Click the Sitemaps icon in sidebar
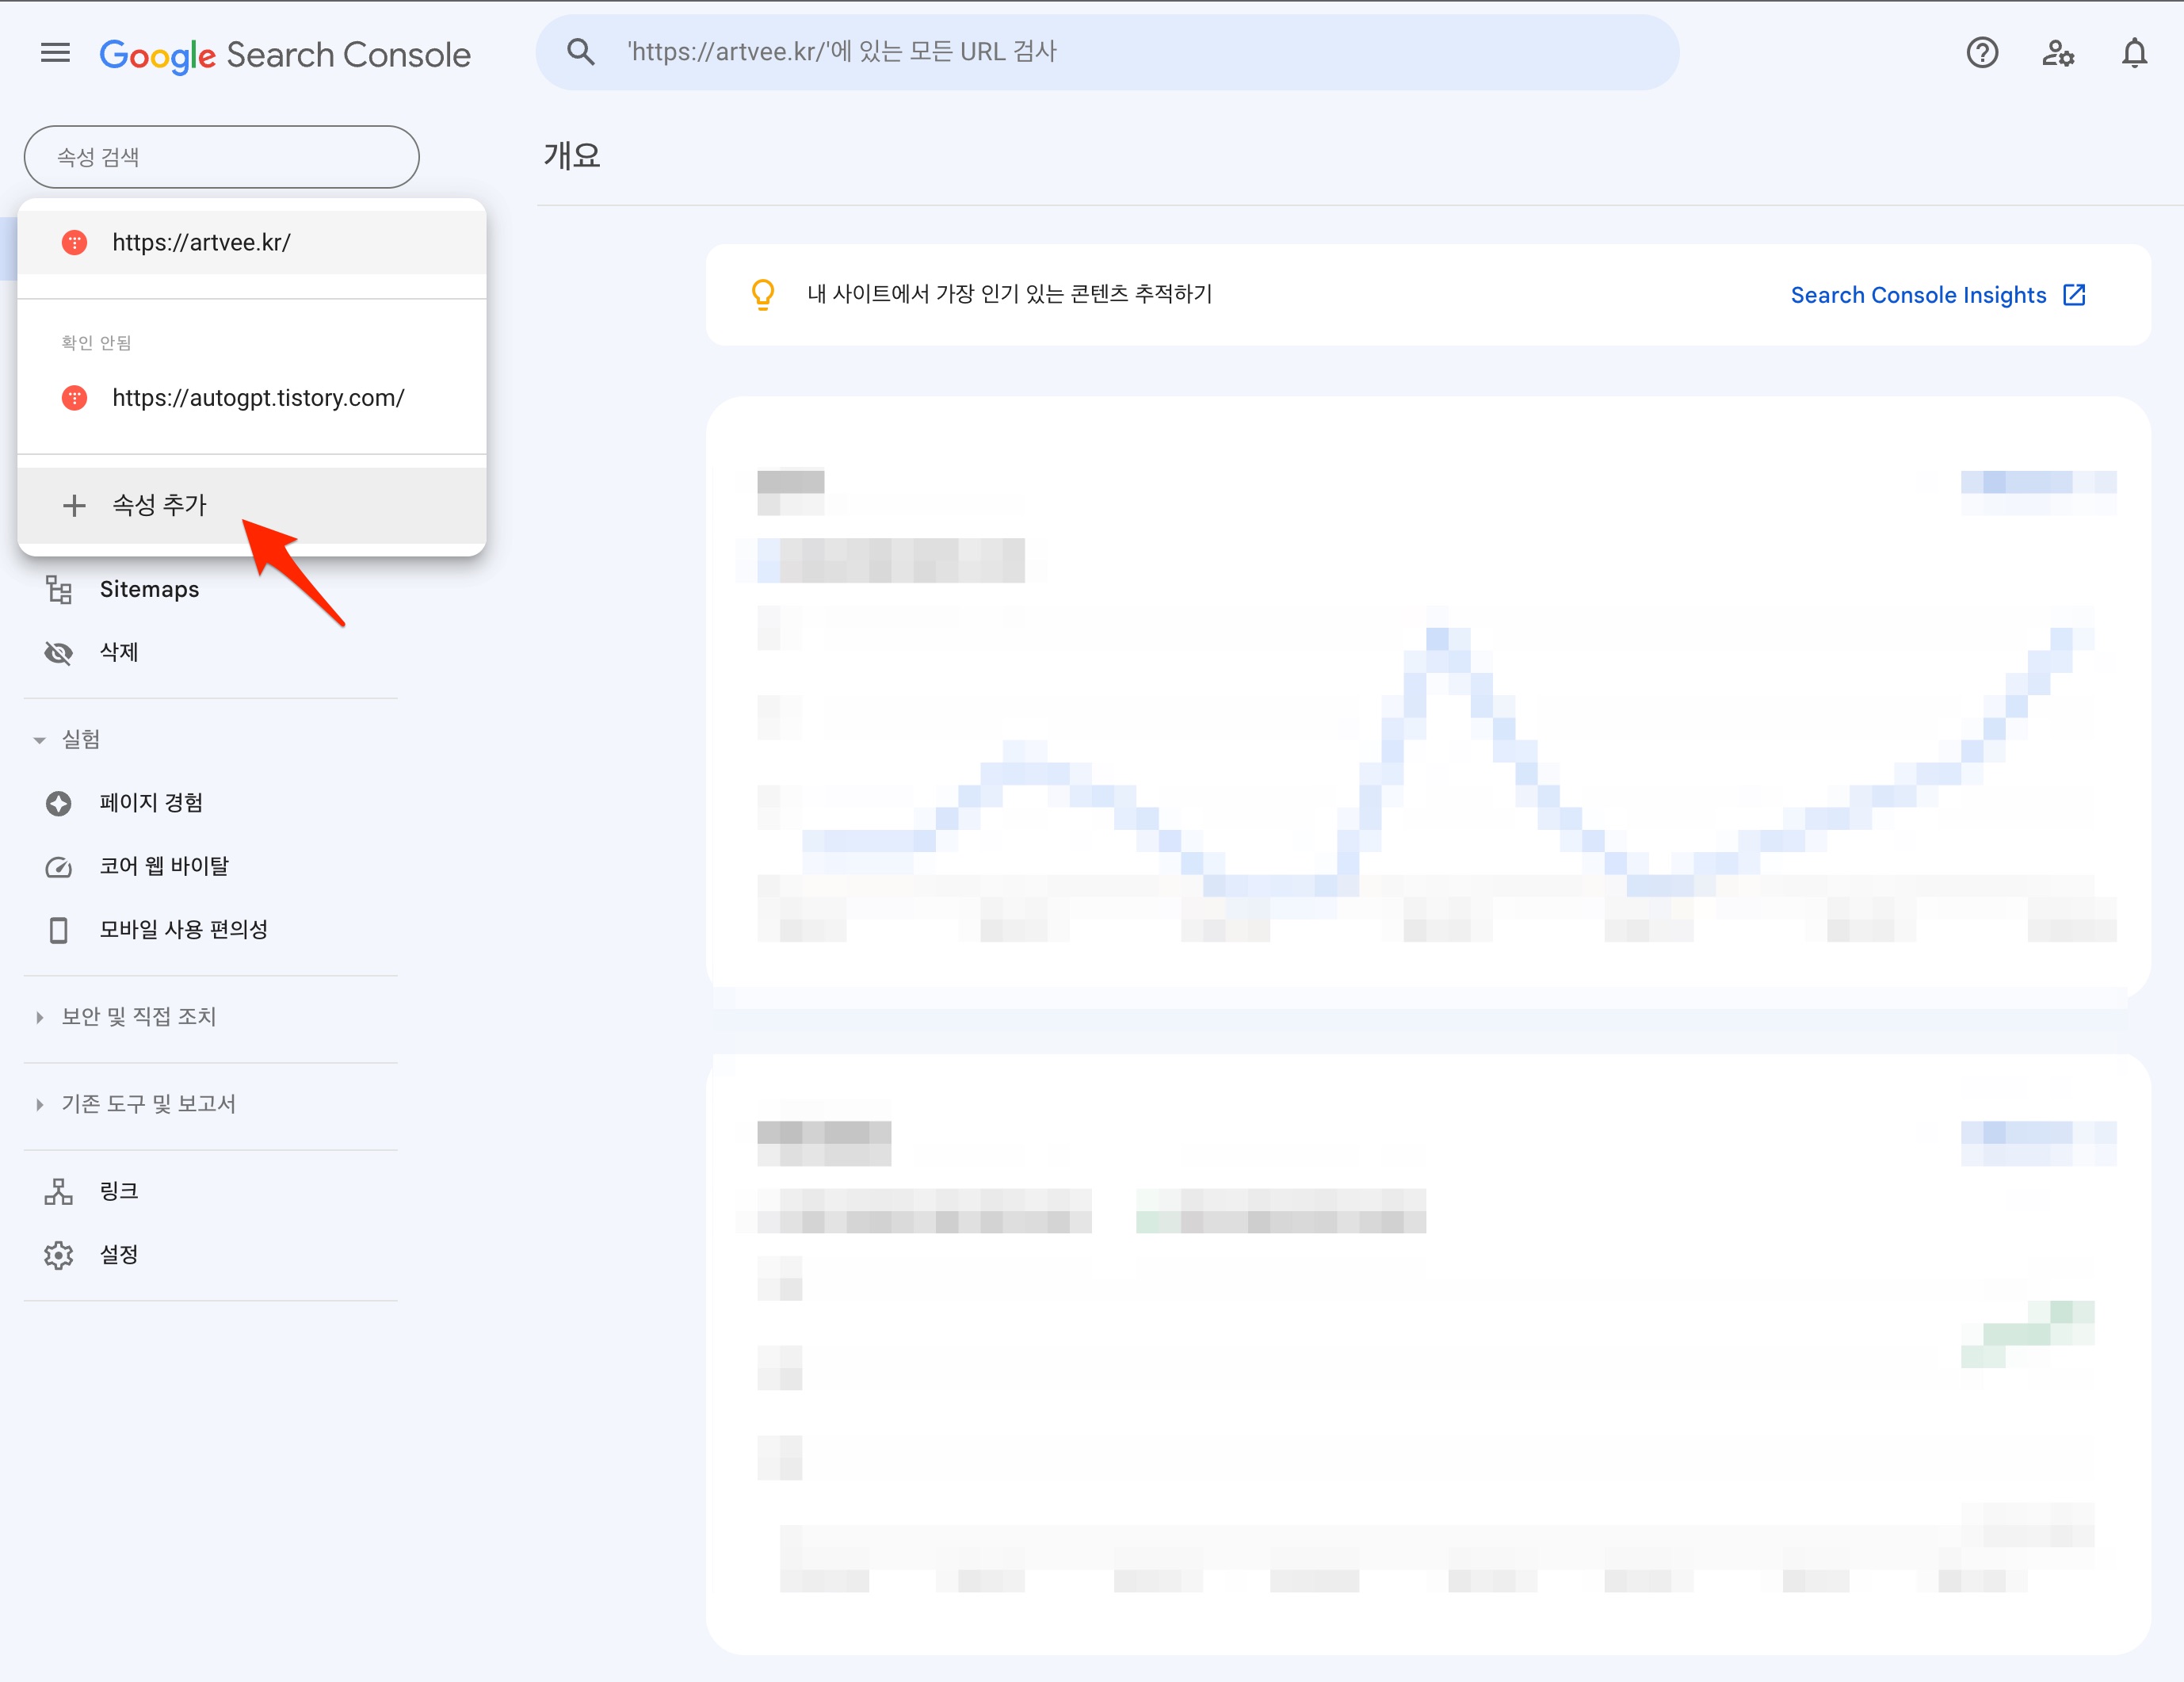Image resolution: width=2184 pixels, height=1682 pixels. [59, 590]
